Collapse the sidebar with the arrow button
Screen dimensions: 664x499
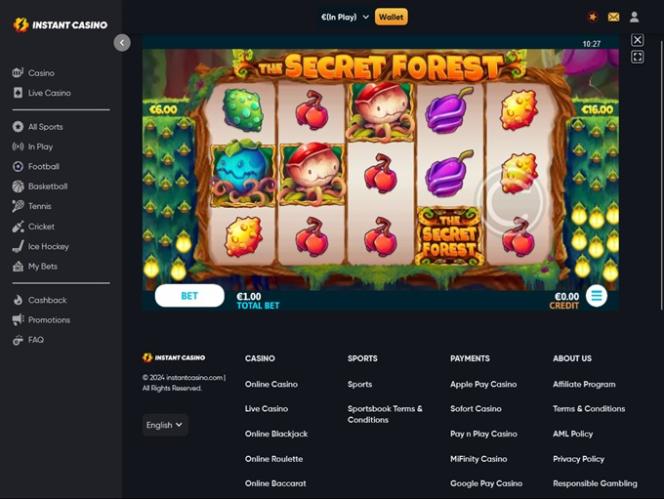click(x=122, y=43)
